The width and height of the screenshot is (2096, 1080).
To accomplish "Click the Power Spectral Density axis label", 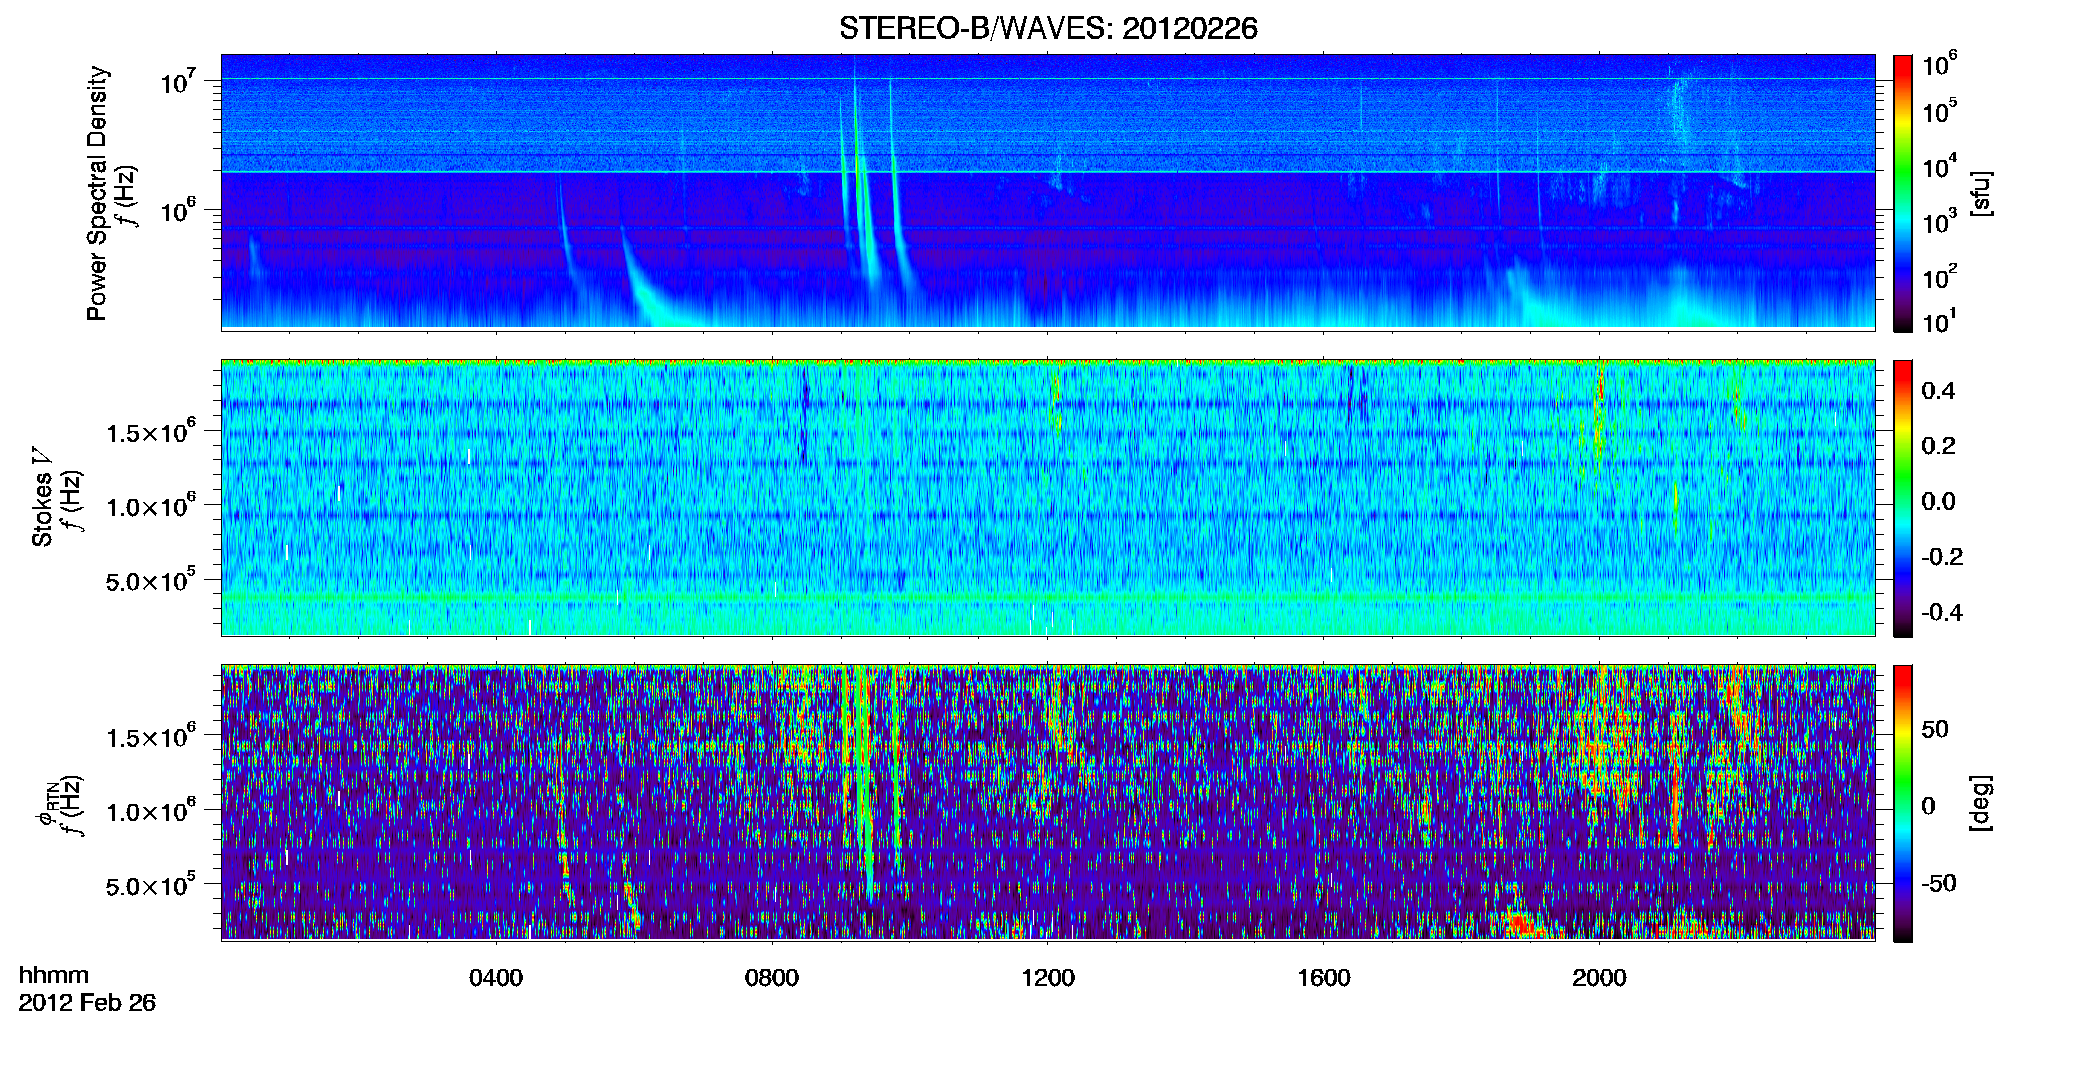I will pos(97,193).
